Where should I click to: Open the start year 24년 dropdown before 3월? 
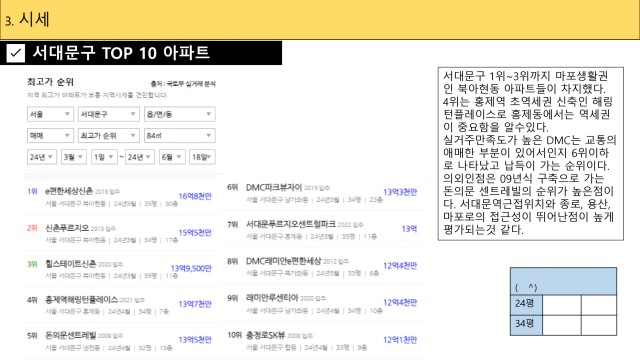tap(42, 157)
